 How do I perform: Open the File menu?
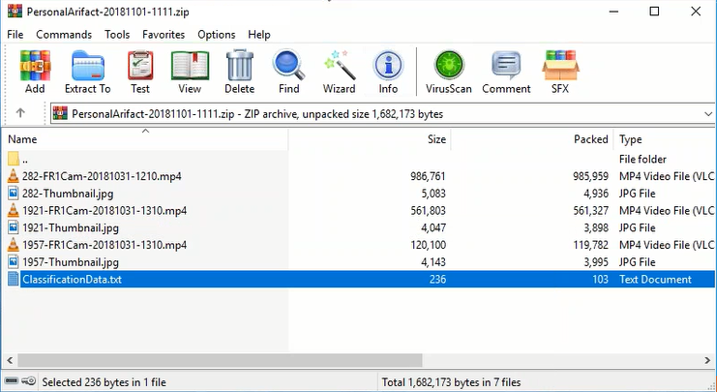click(x=15, y=35)
